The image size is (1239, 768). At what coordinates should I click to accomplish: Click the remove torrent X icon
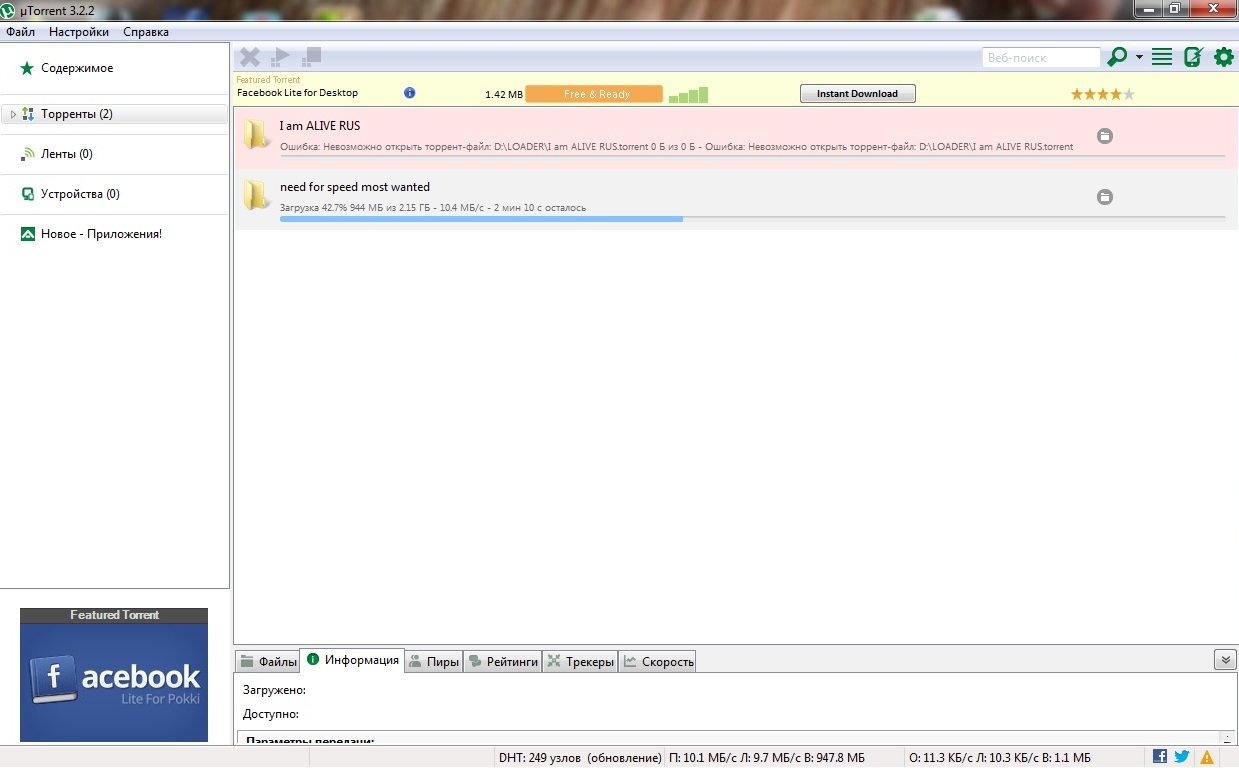click(250, 58)
